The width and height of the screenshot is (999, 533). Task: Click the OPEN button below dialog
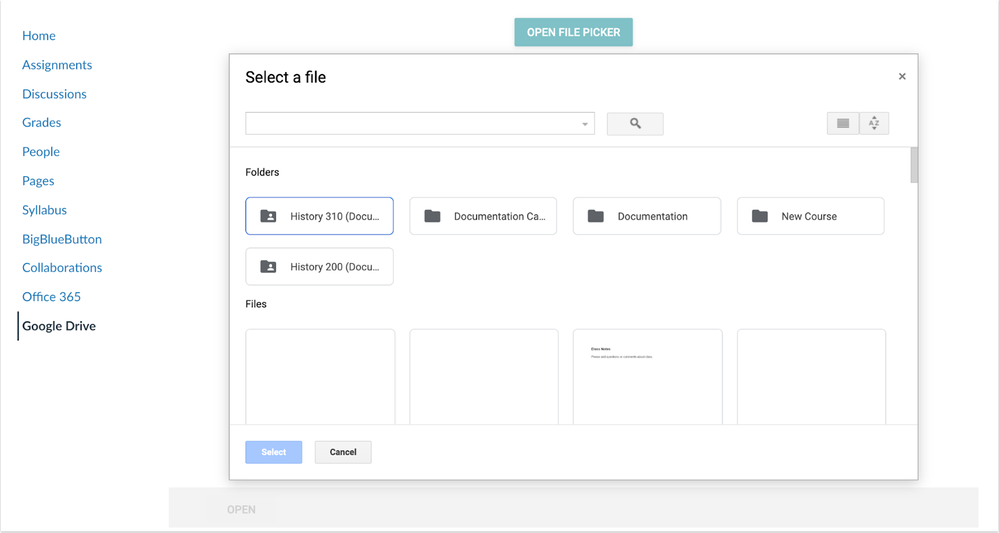[x=241, y=509]
